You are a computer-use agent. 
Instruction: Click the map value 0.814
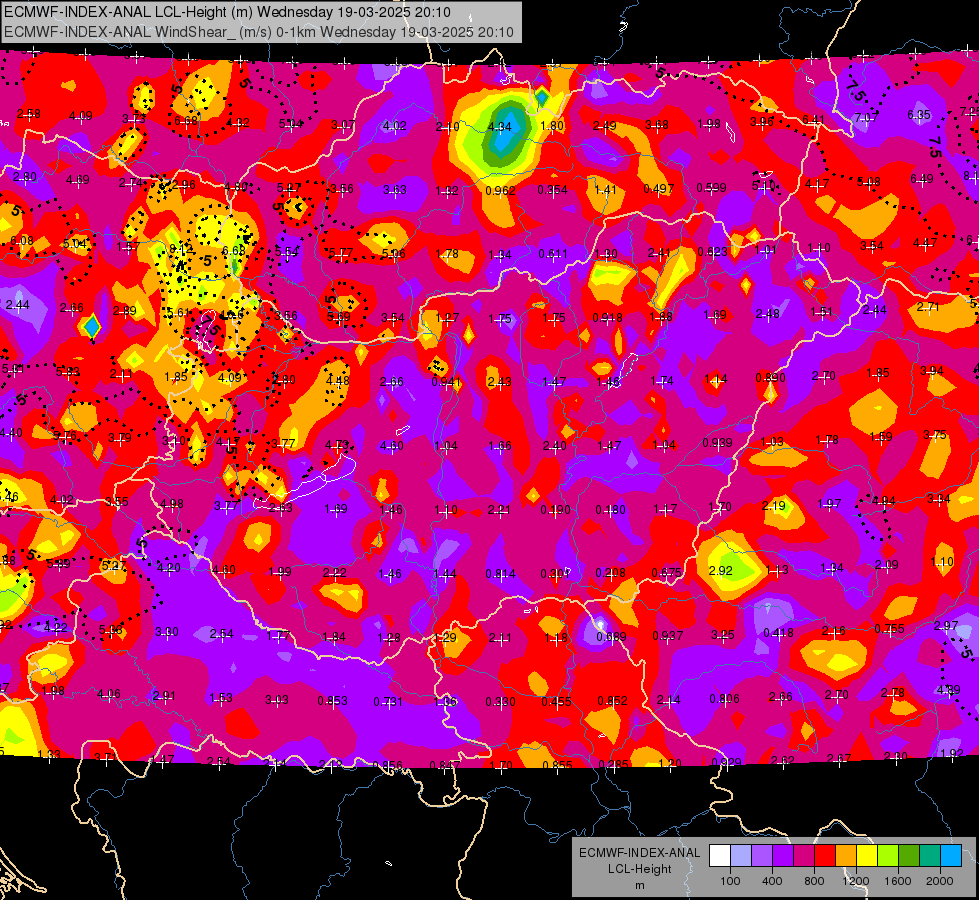click(x=501, y=573)
